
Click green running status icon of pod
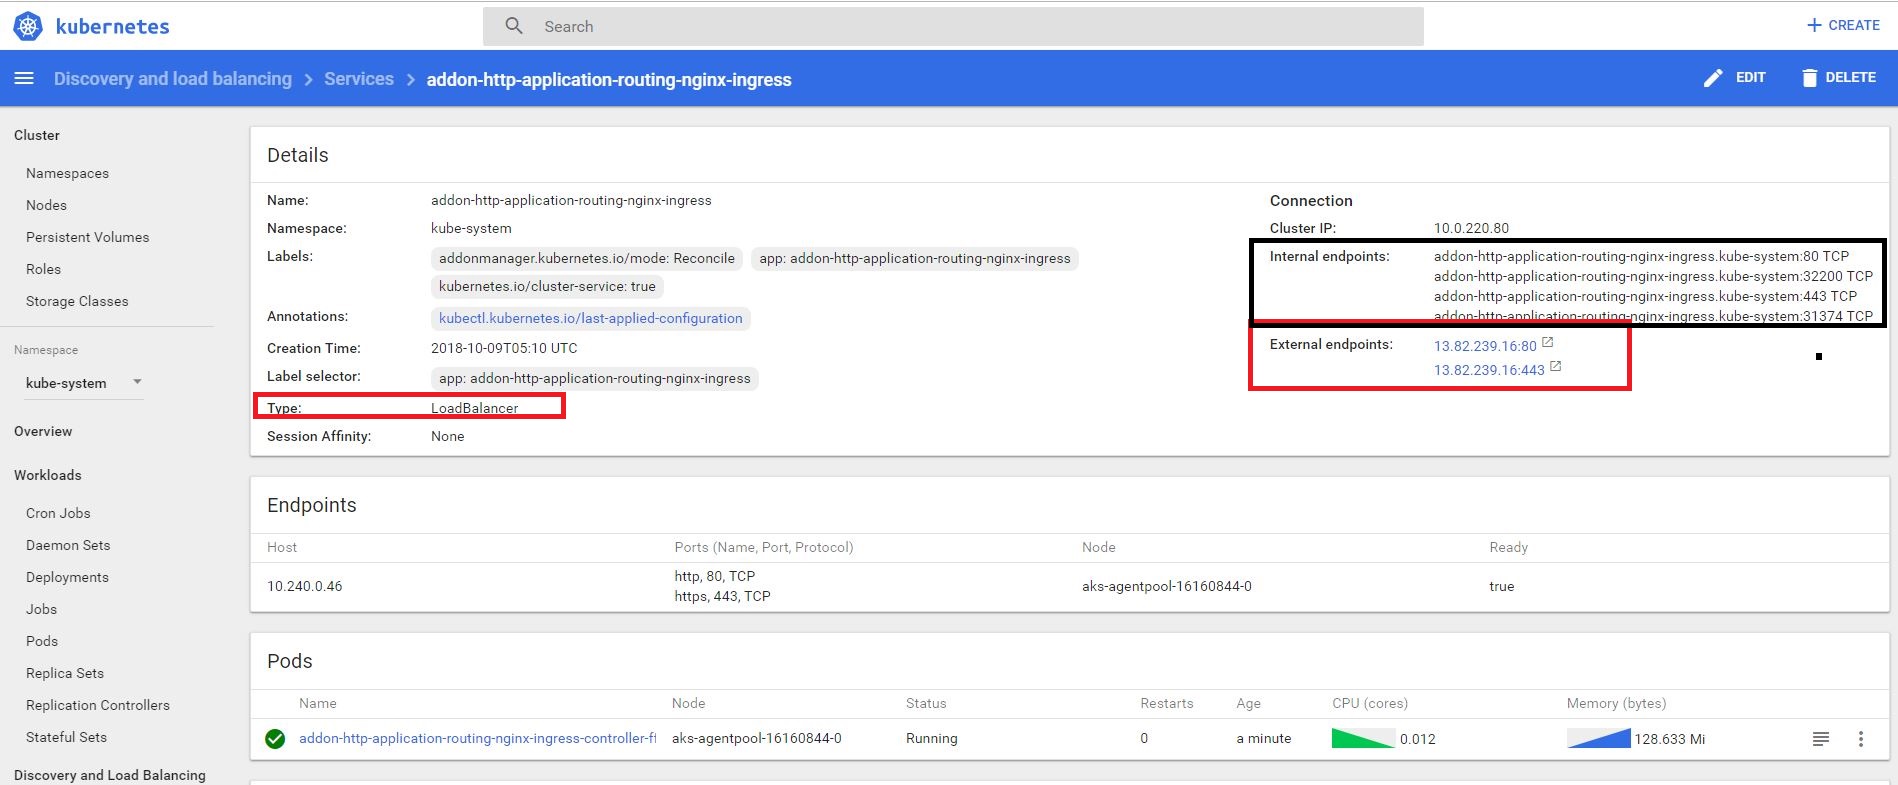click(275, 739)
